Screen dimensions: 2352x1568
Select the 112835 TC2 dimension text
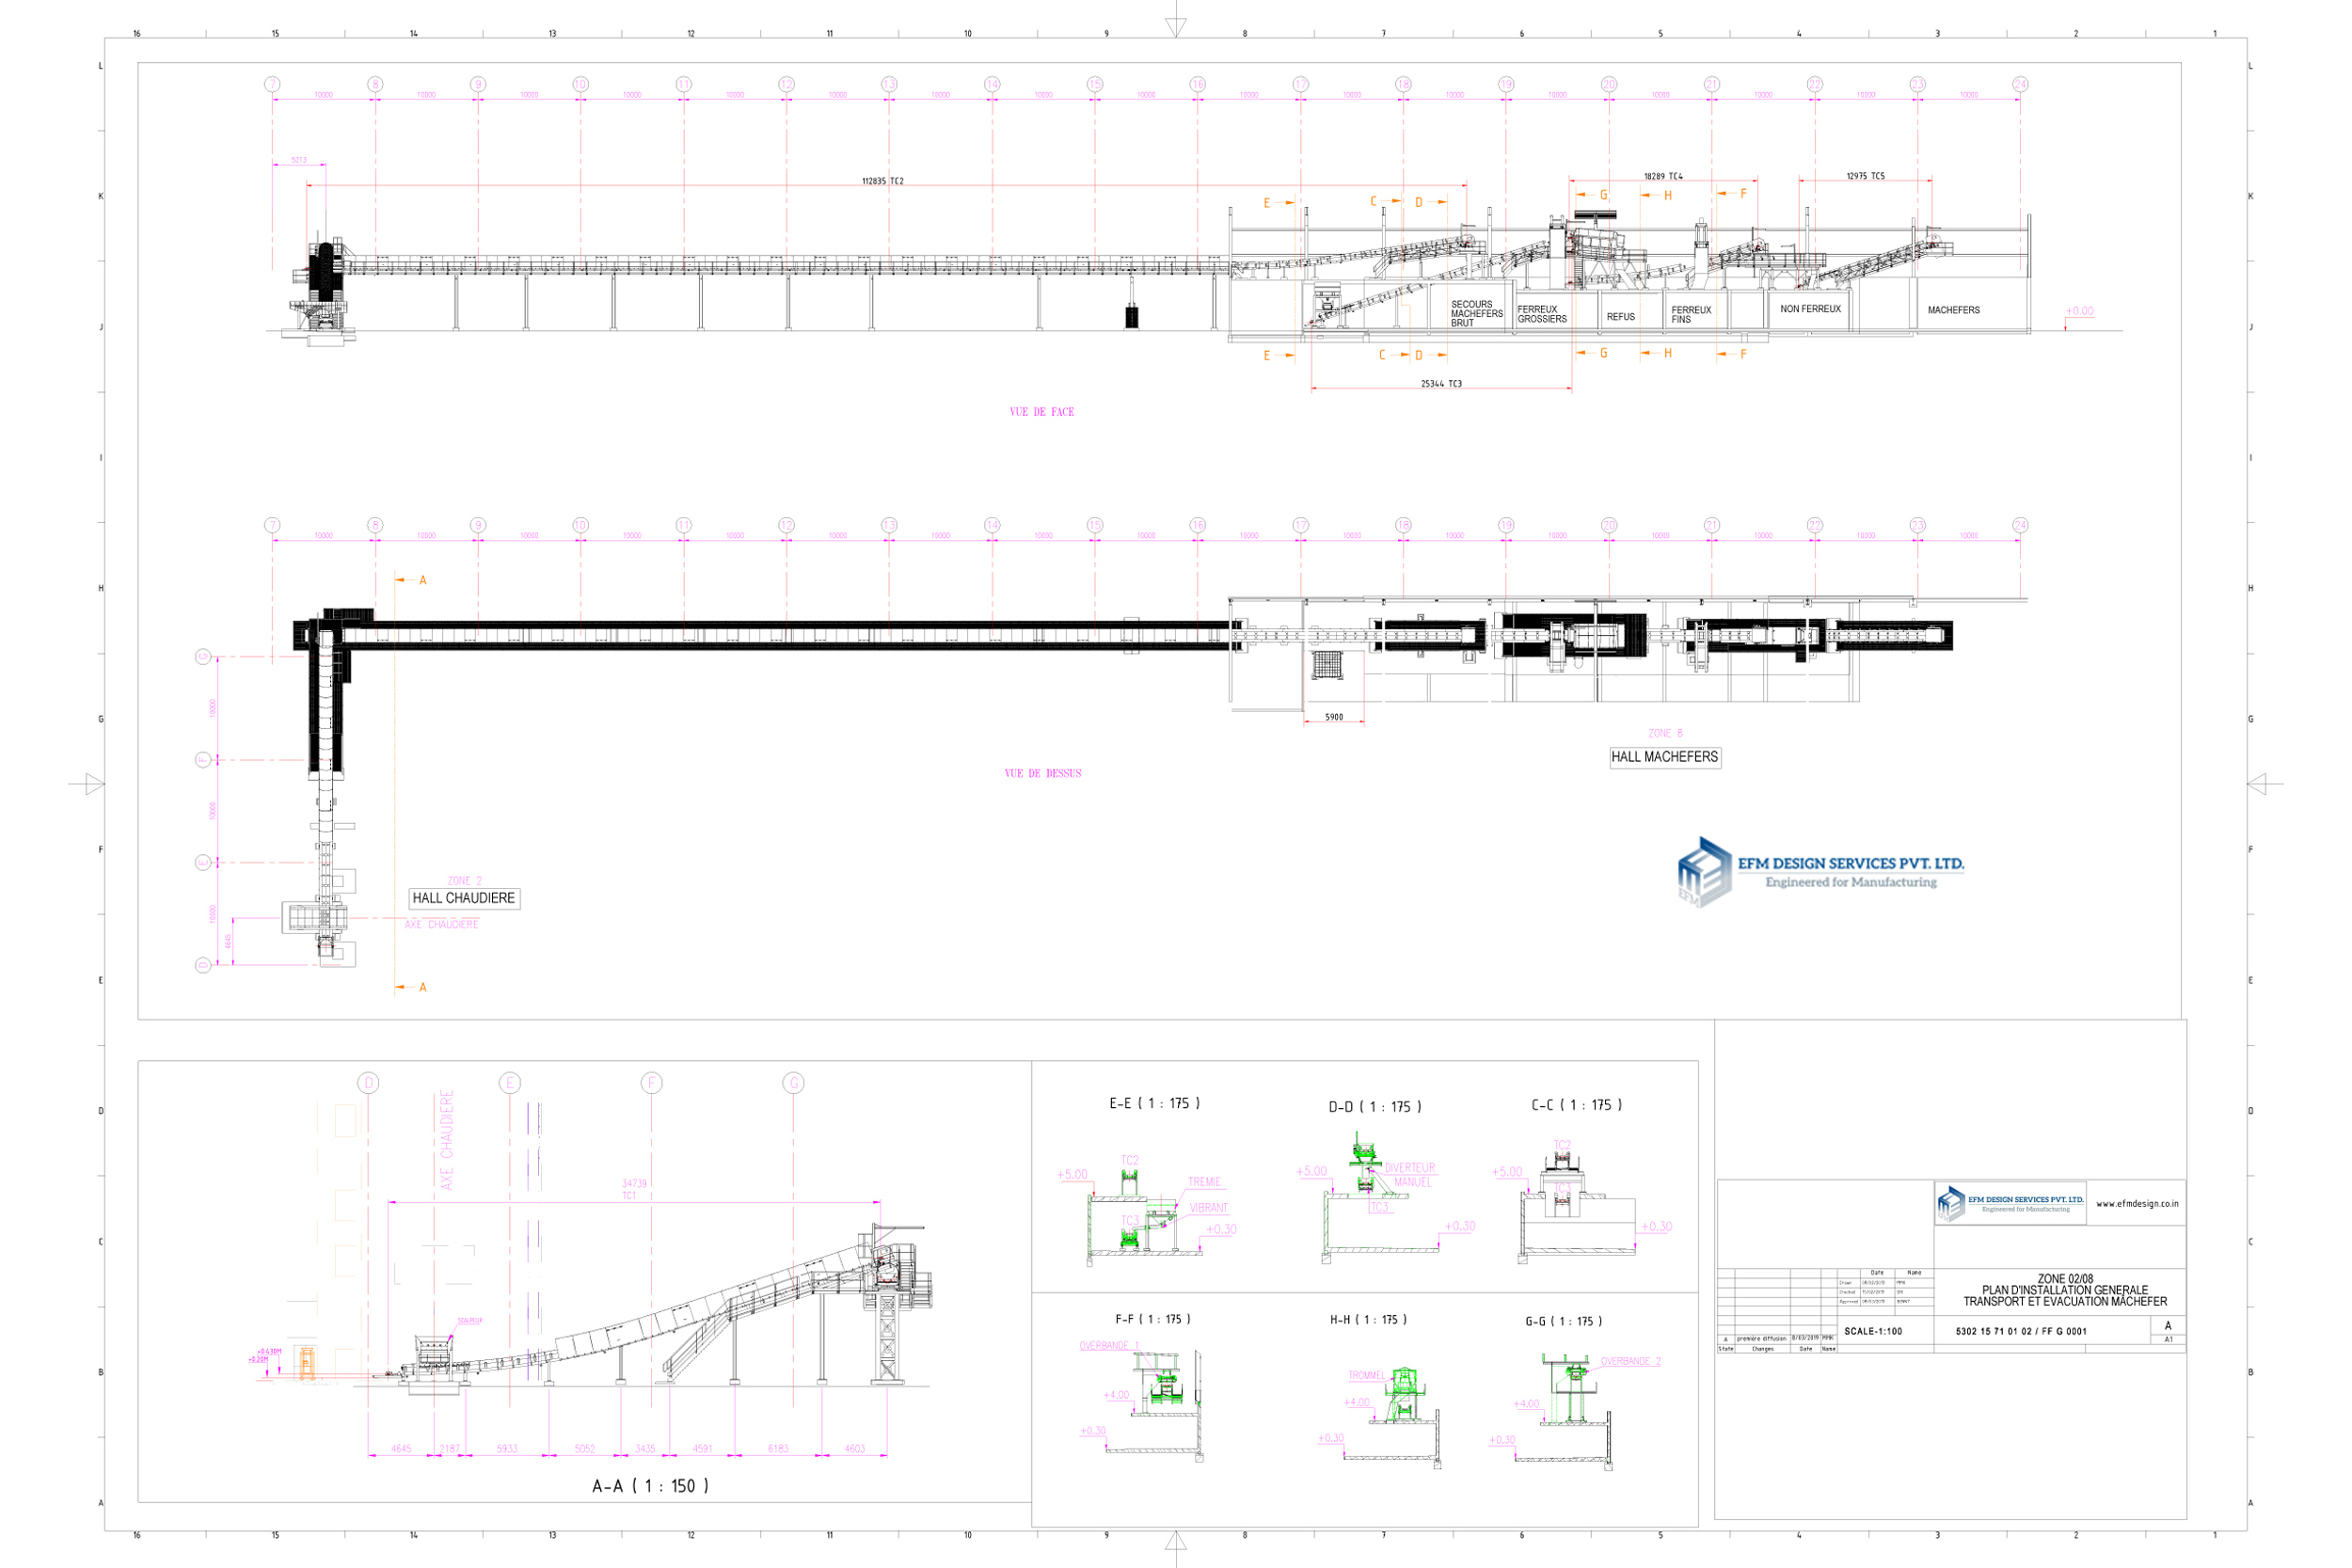click(x=882, y=181)
